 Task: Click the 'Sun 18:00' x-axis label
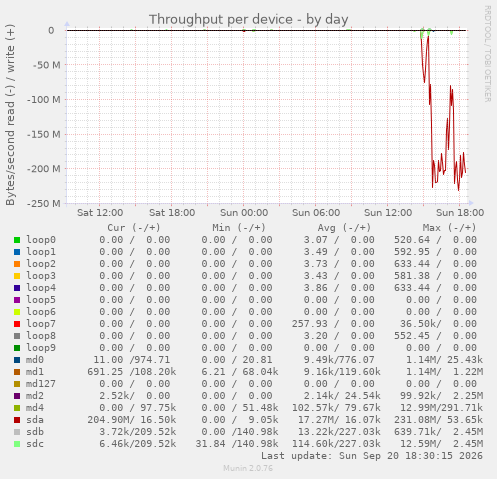click(x=460, y=213)
